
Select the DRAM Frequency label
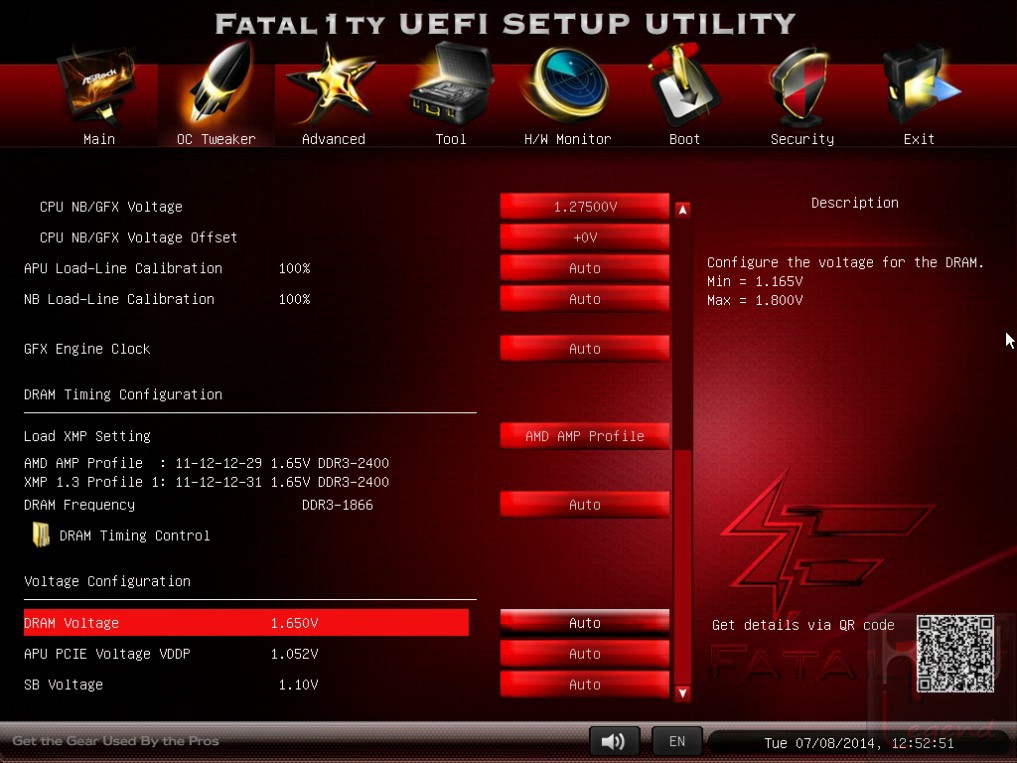(x=79, y=505)
